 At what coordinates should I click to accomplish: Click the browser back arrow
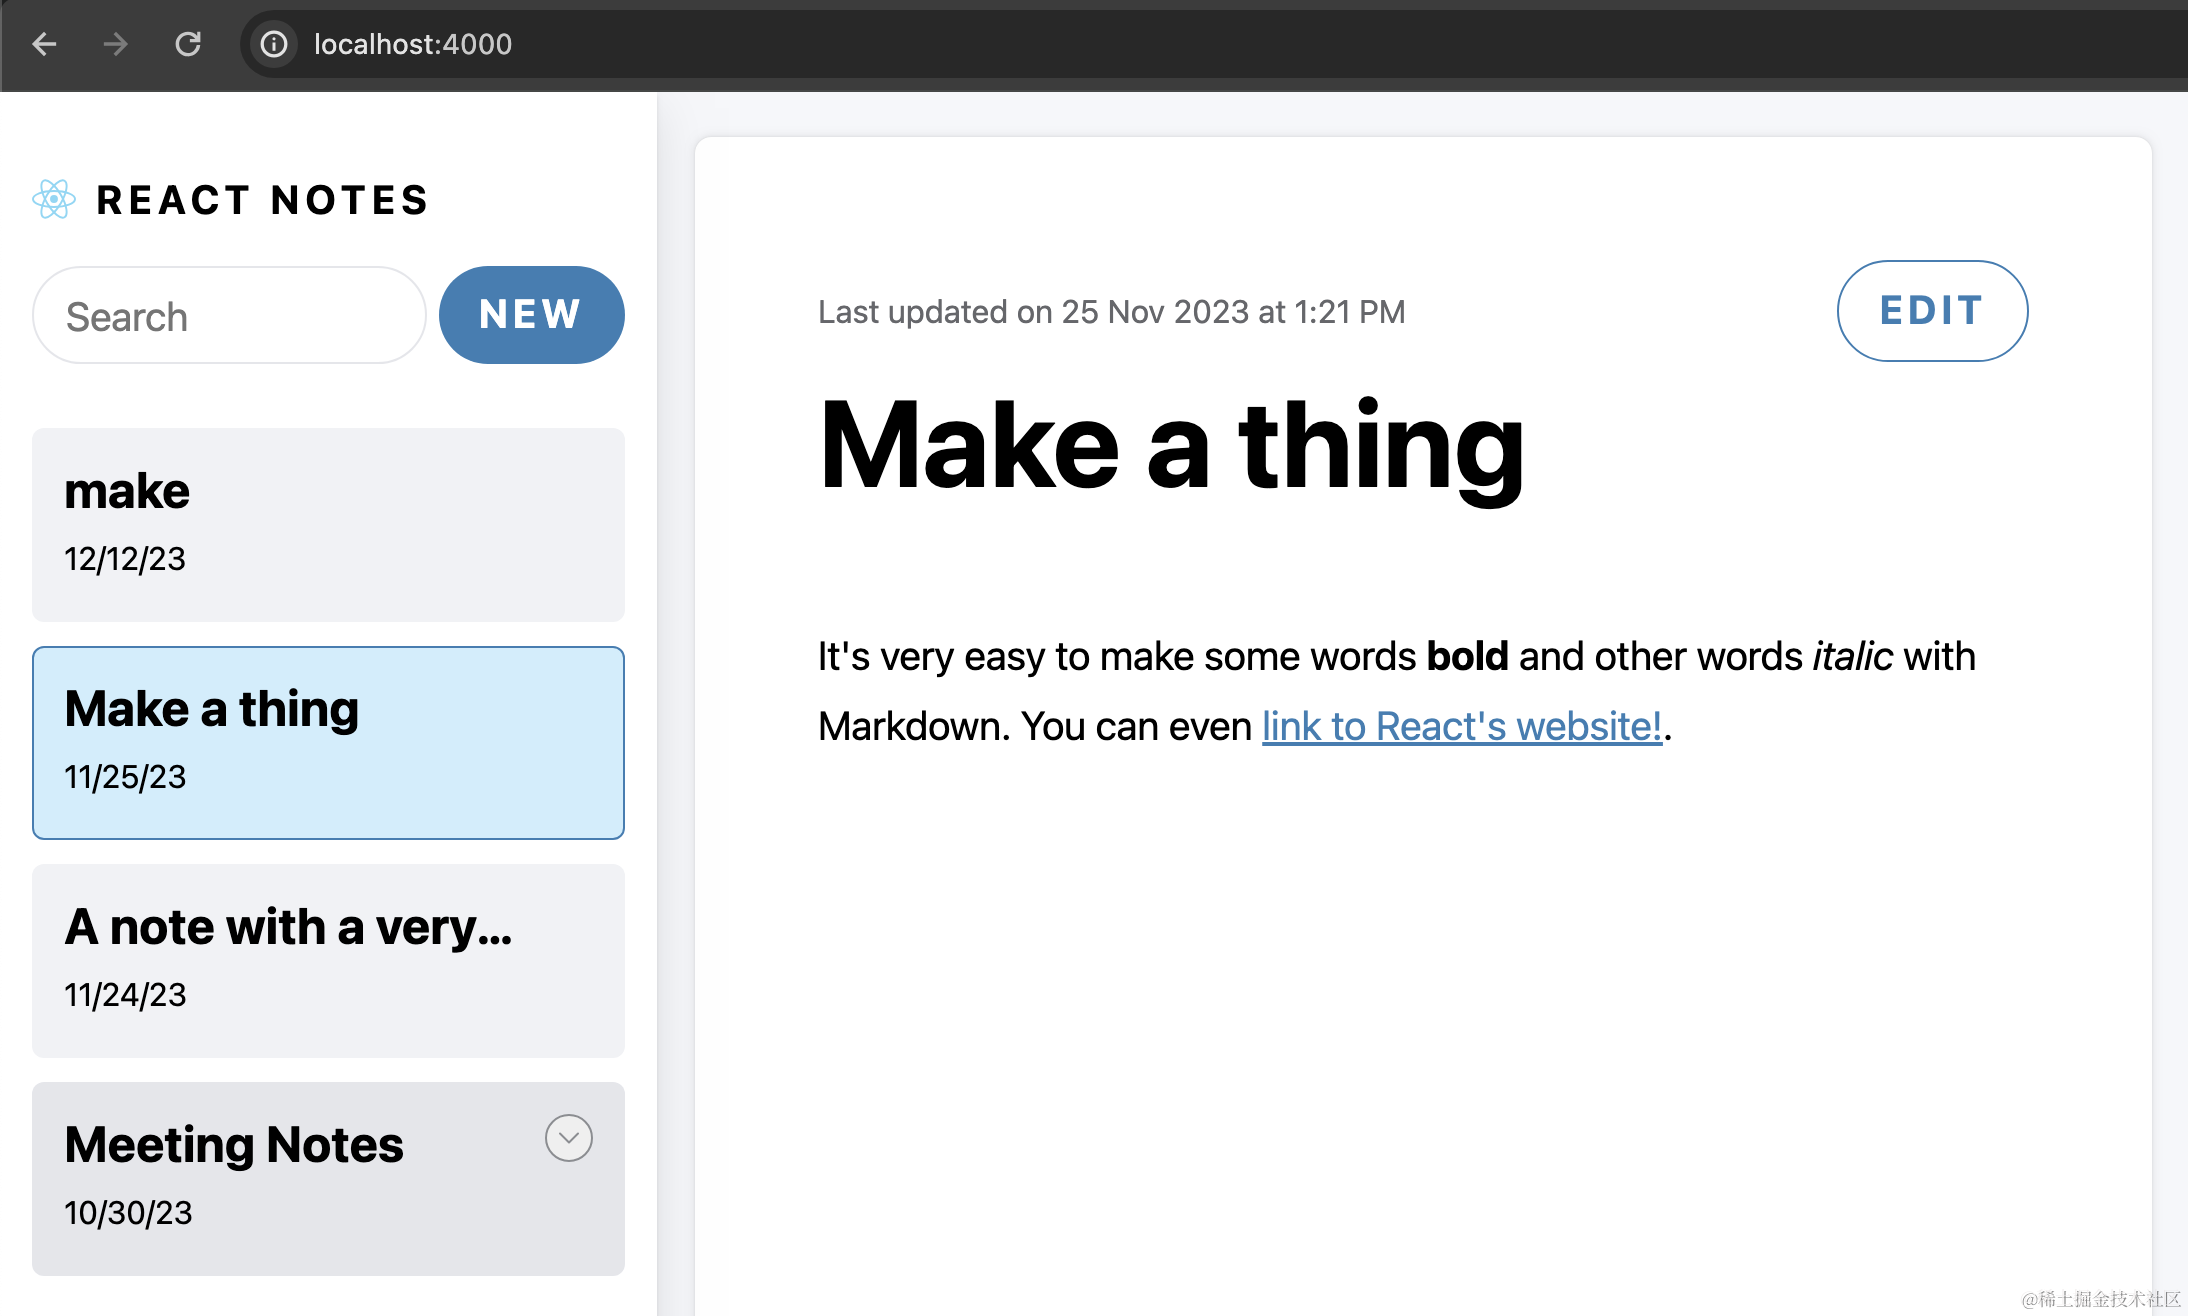[44, 44]
